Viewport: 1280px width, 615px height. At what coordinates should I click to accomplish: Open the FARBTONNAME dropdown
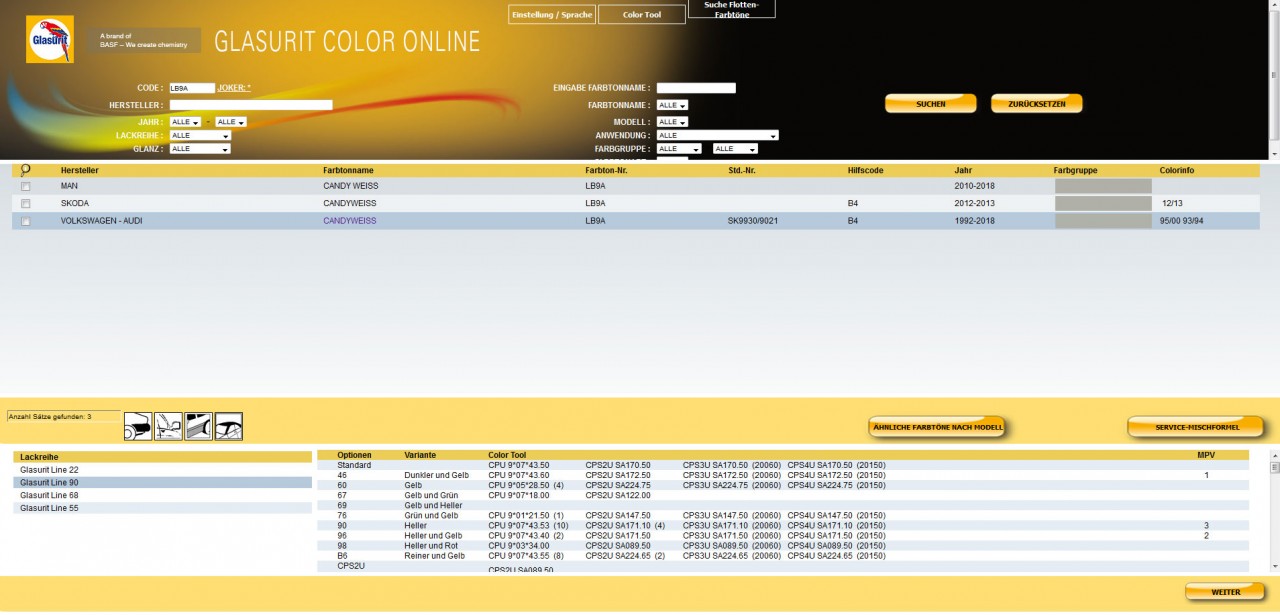[x=672, y=105]
